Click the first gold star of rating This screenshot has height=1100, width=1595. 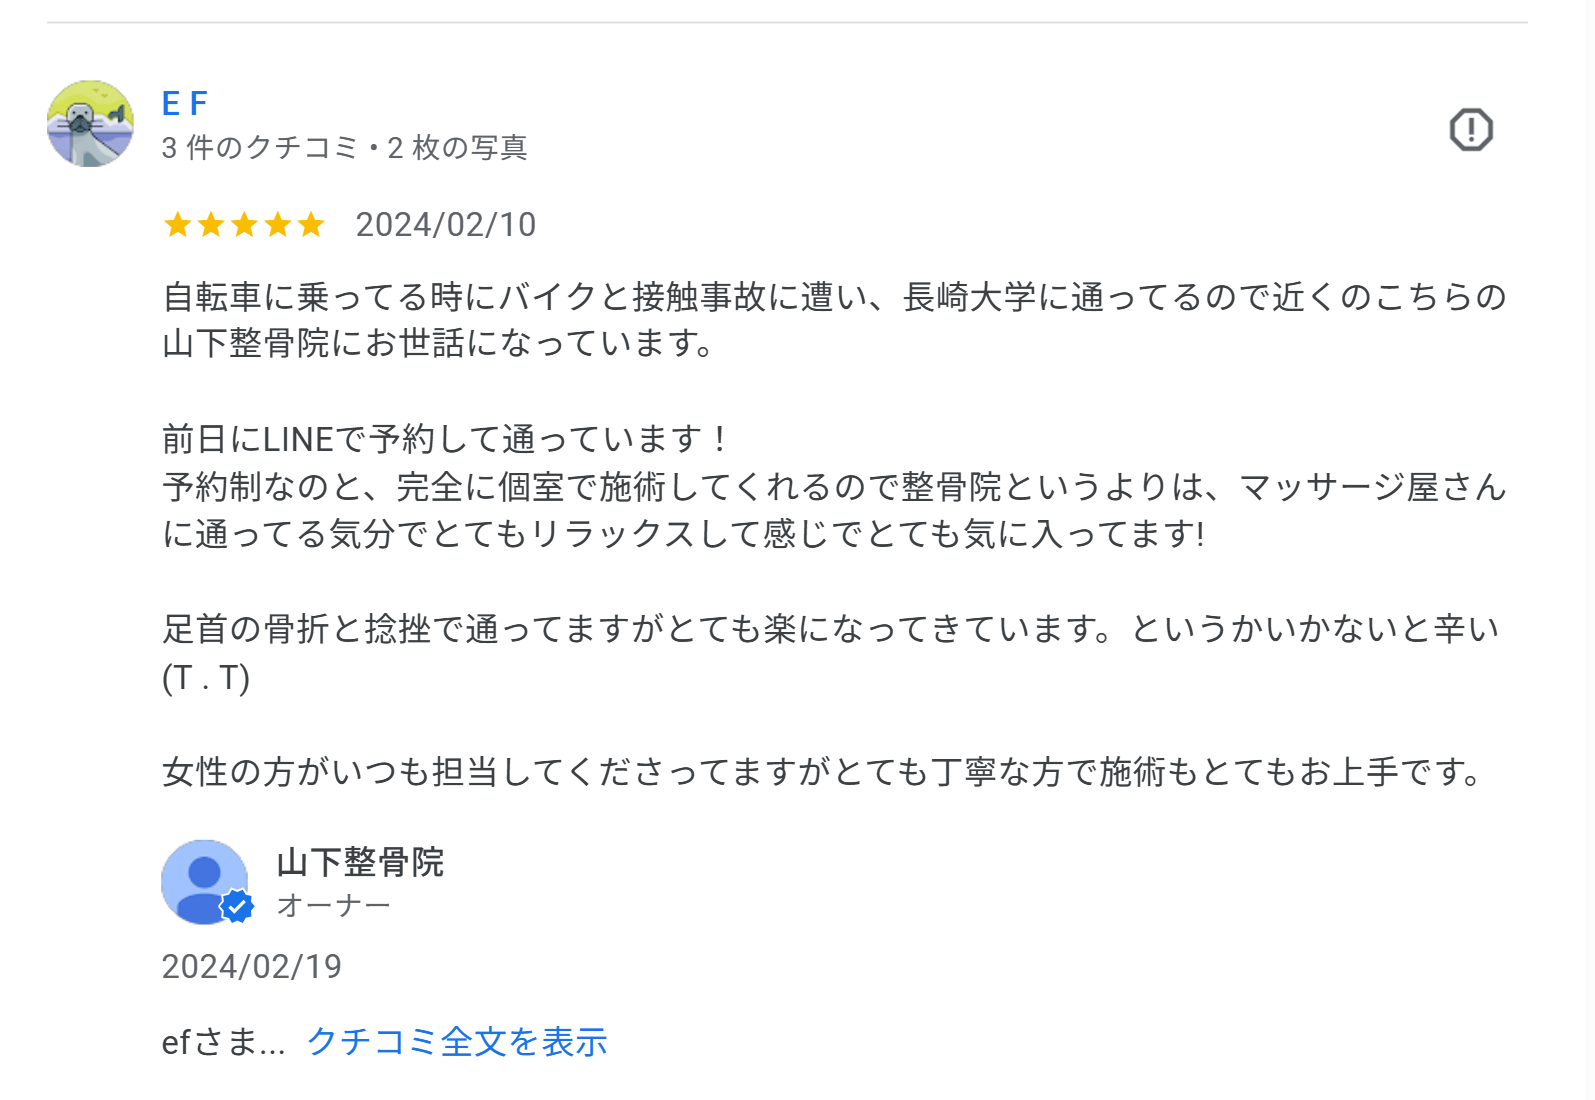pos(178,225)
